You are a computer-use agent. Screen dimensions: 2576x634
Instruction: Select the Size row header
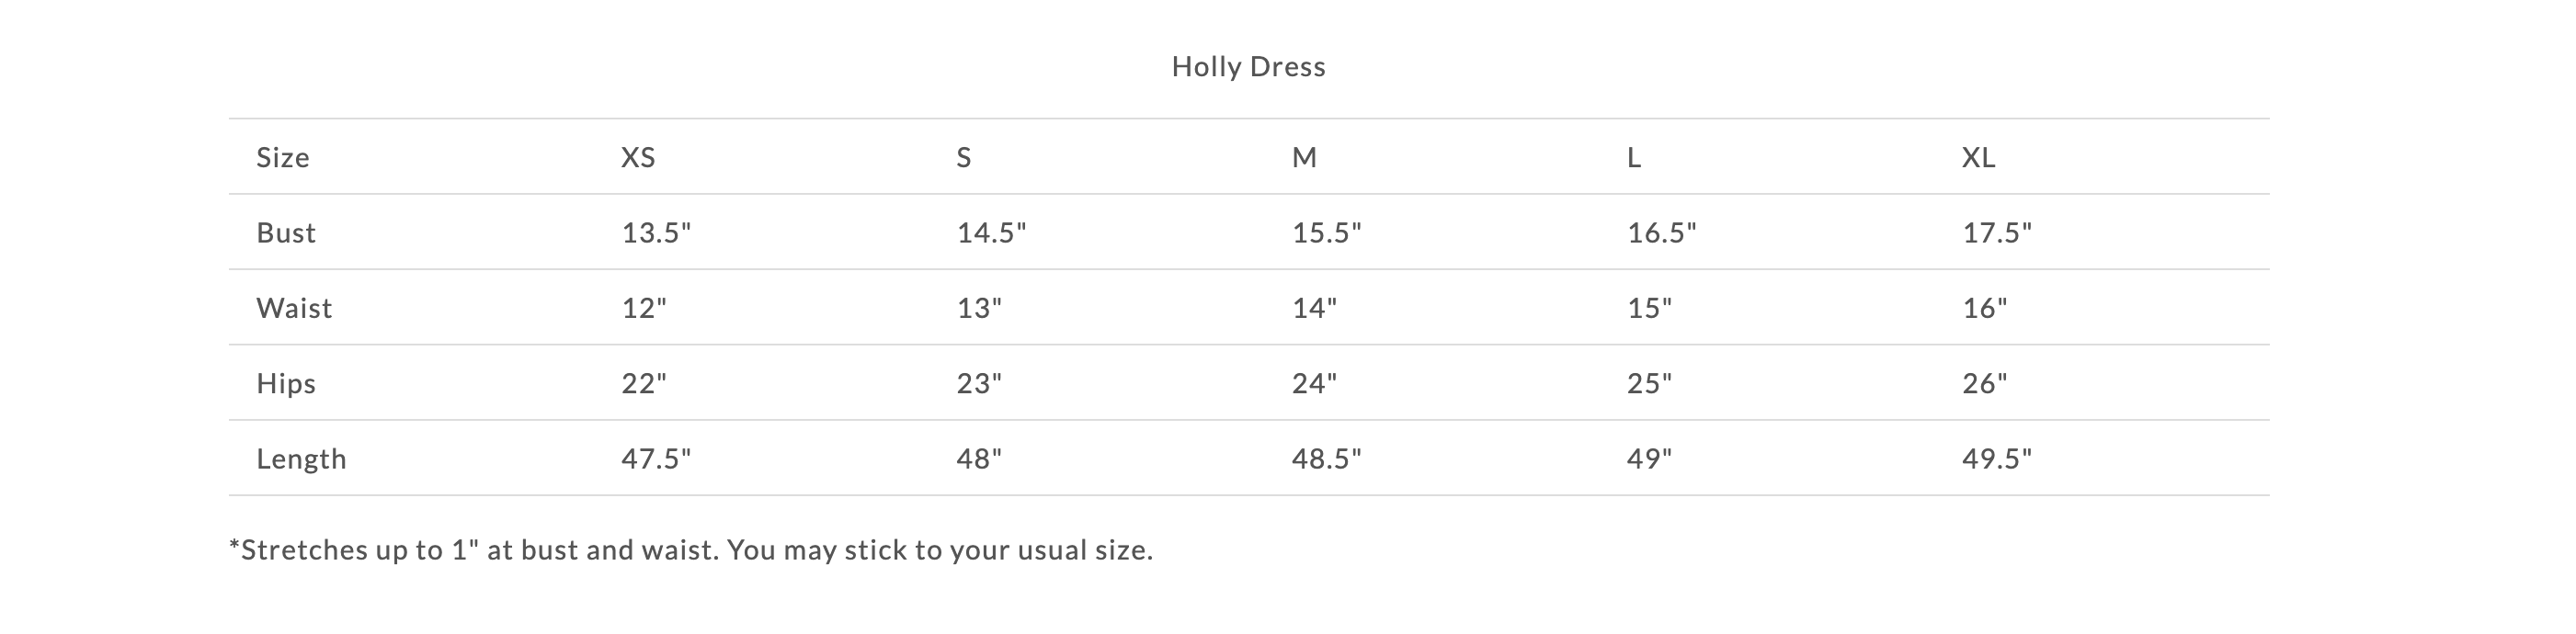283,158
